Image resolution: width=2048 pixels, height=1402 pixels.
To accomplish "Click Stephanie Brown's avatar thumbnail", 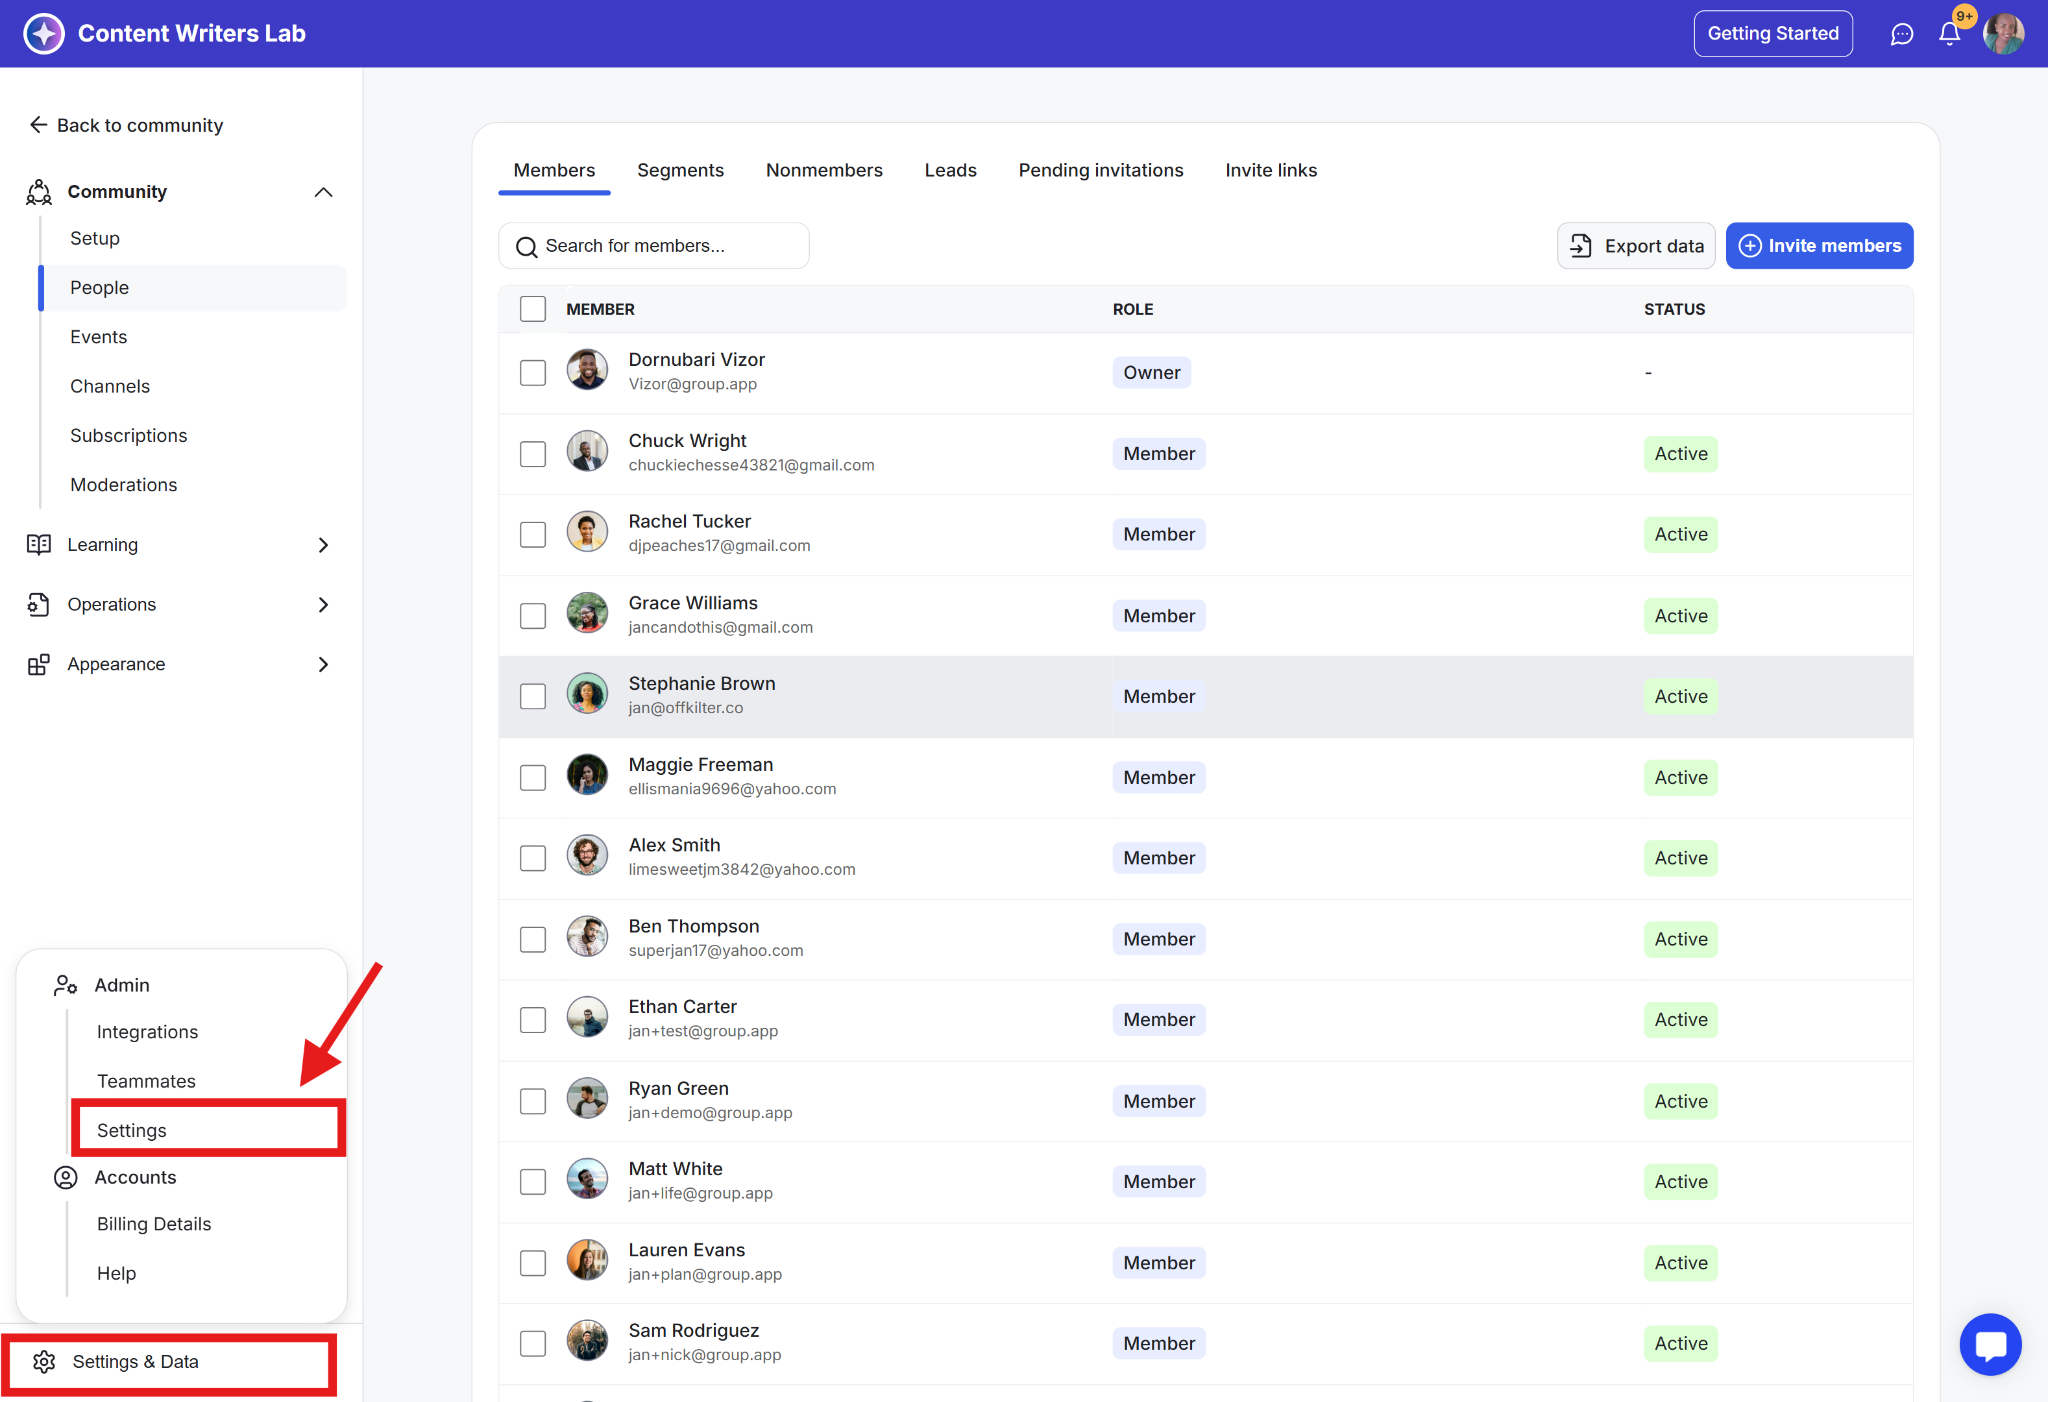I will coord(587,695).
